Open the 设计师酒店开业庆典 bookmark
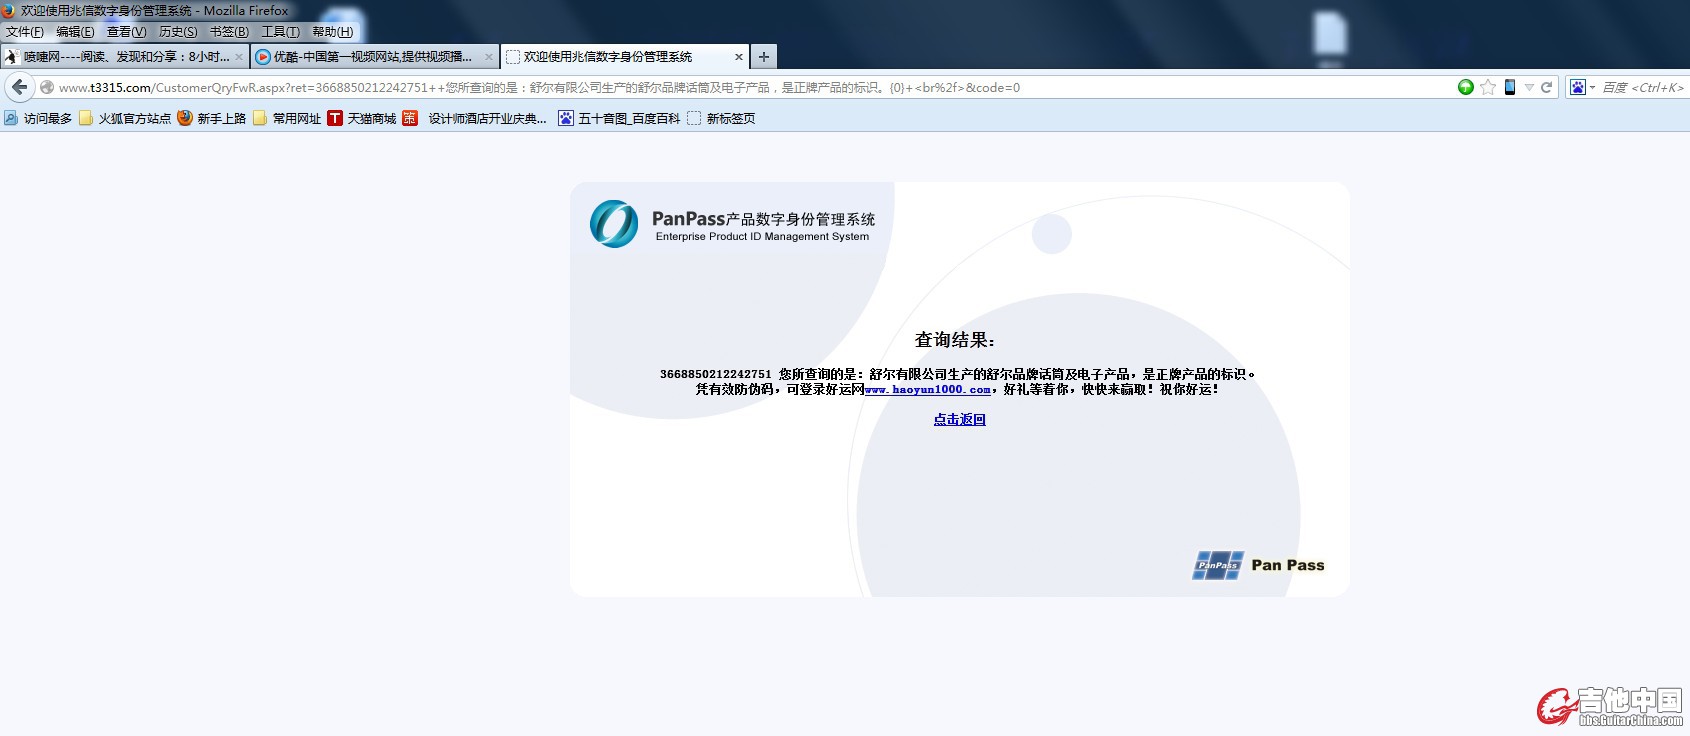 click(475, 118)
